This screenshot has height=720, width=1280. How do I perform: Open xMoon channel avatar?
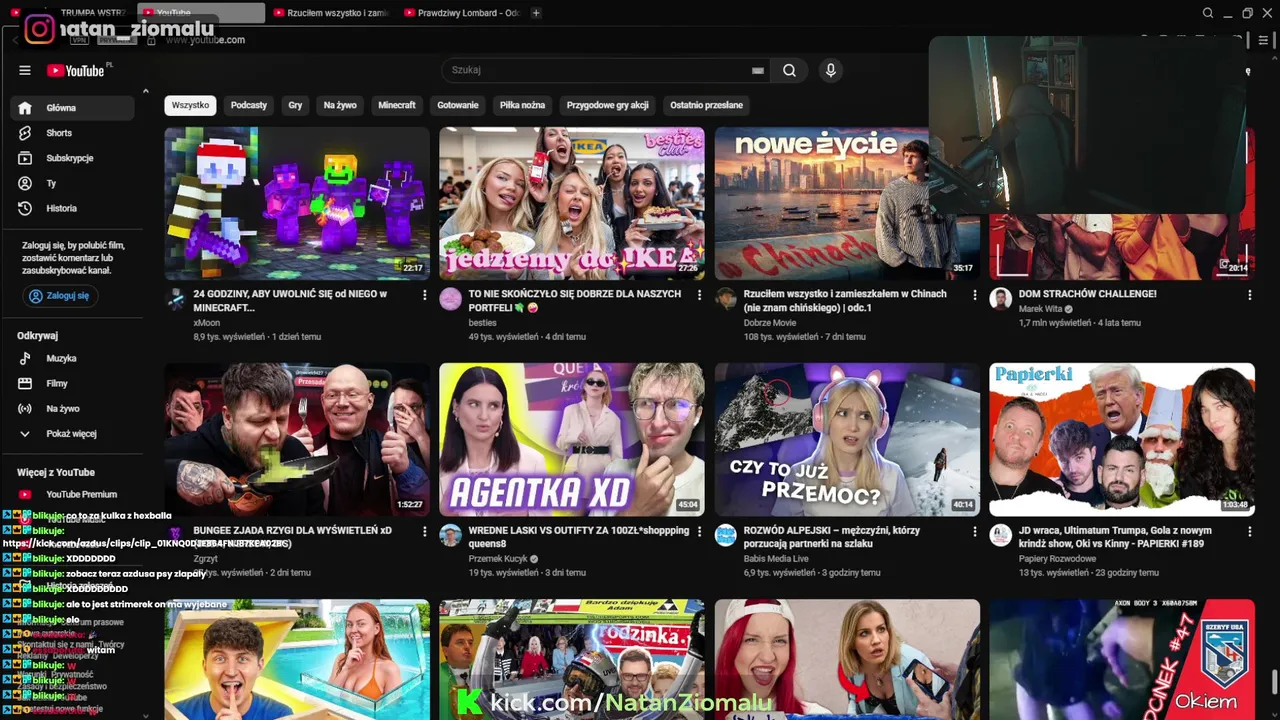pos(176,299)
